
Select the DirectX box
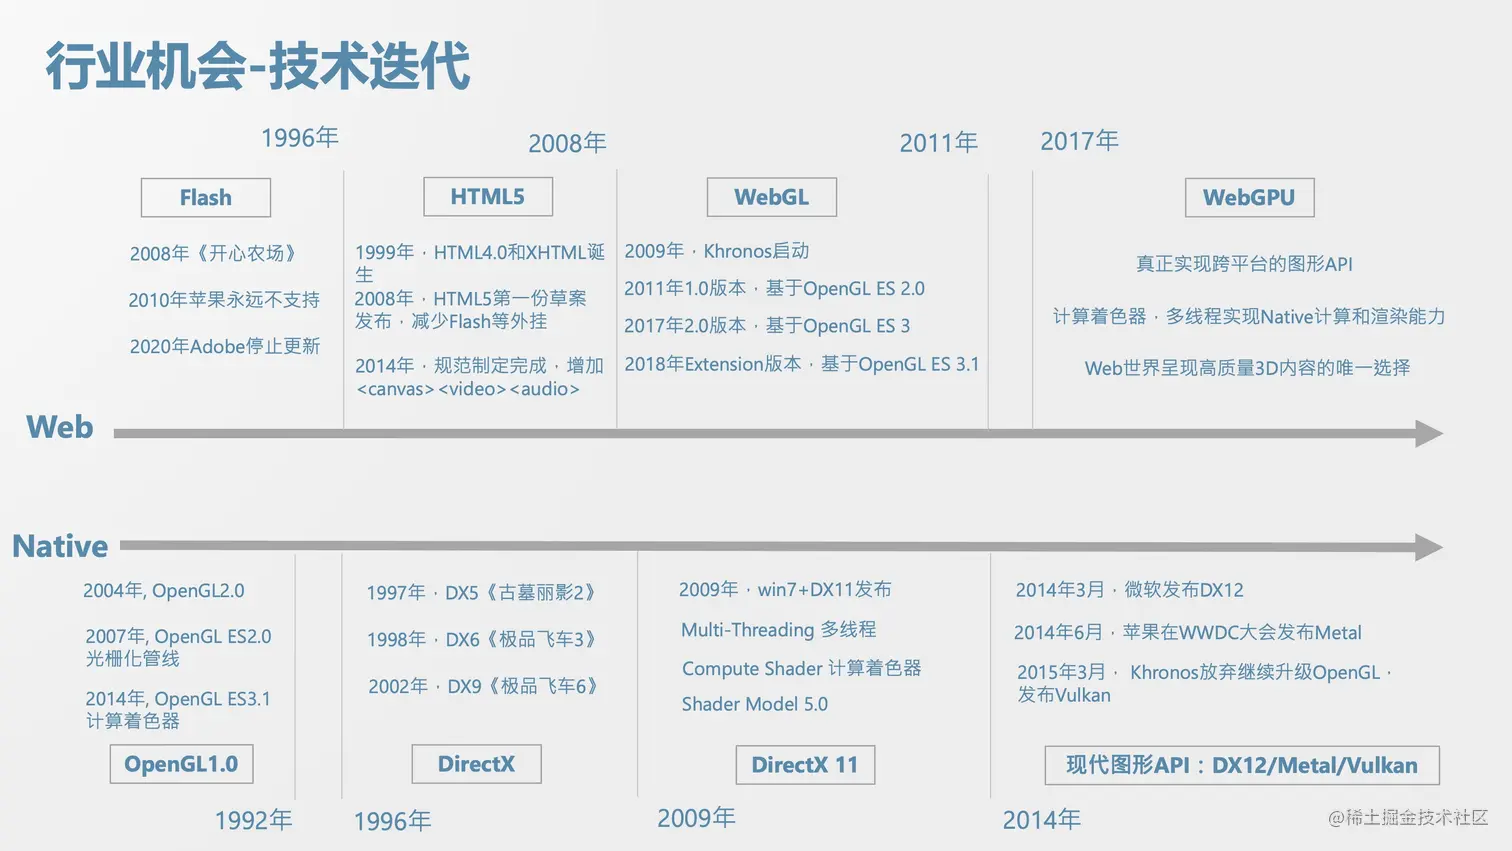tap(476, 764)
